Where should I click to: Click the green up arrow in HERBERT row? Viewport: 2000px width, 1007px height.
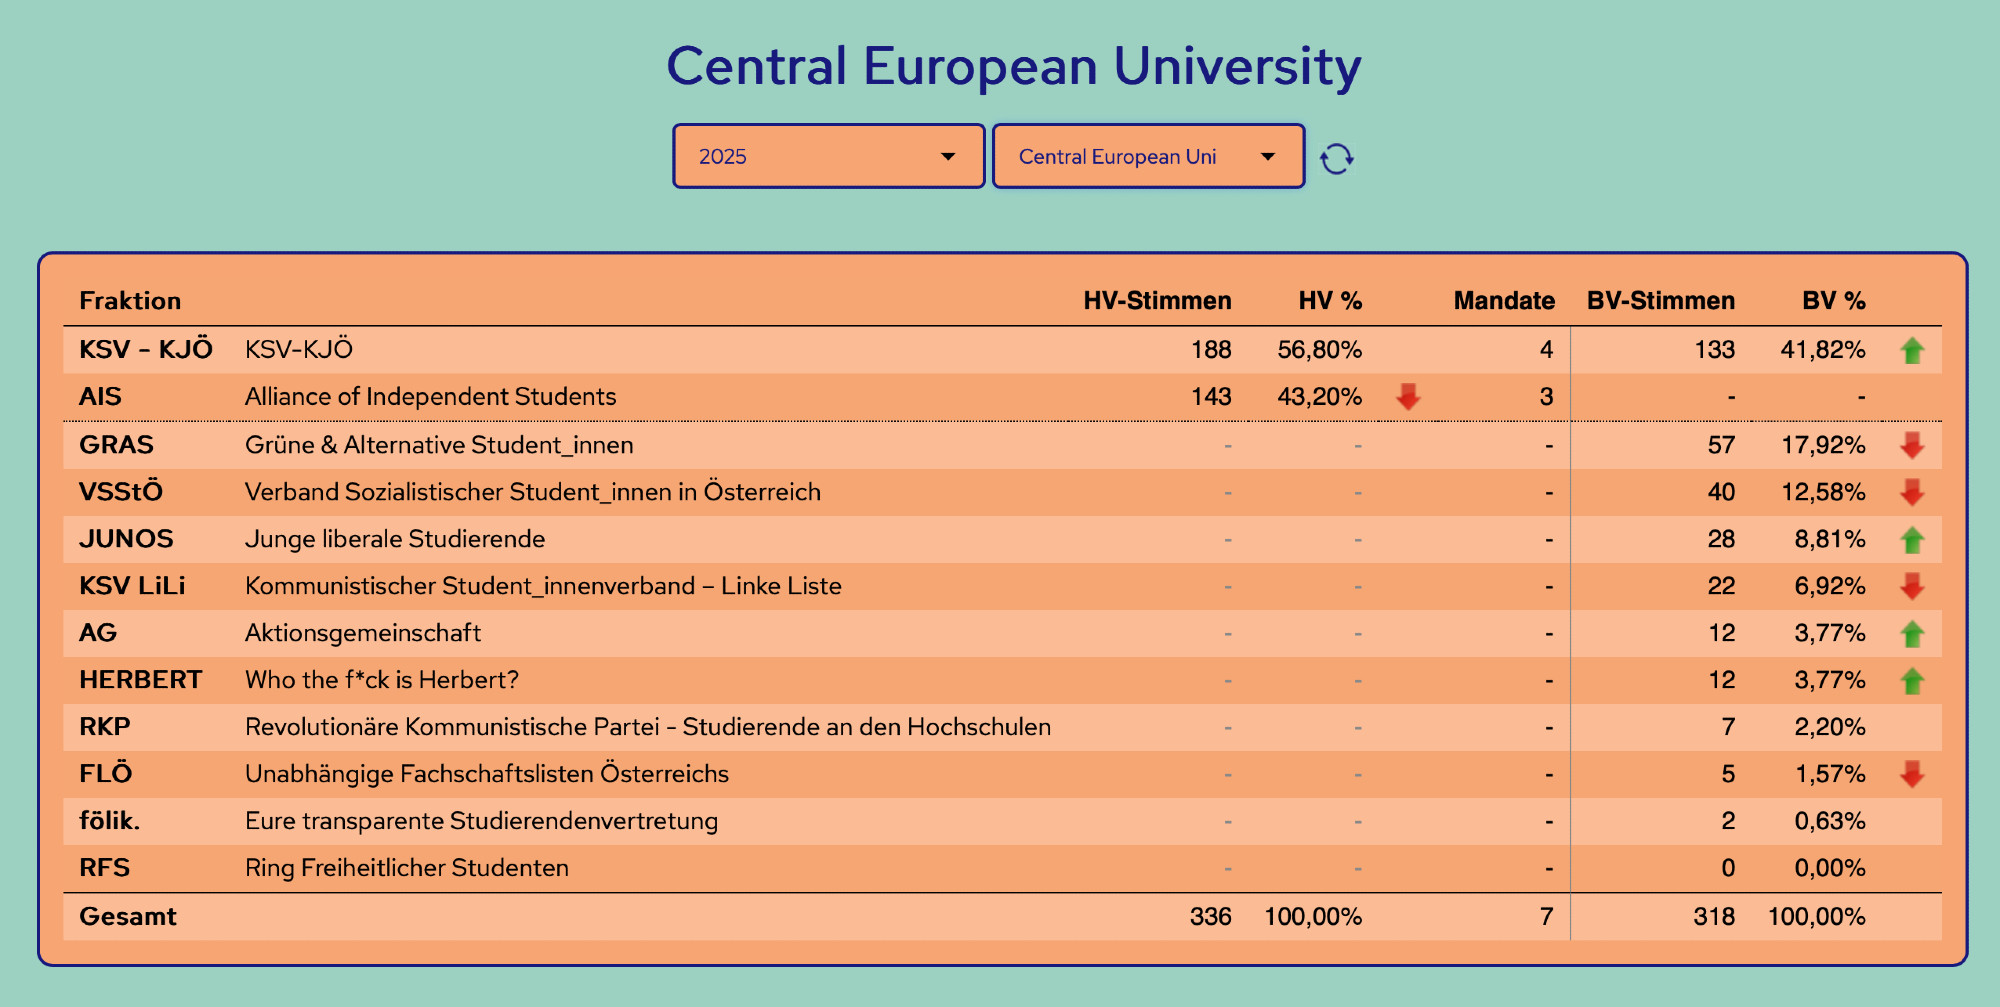pos(1912,681)
